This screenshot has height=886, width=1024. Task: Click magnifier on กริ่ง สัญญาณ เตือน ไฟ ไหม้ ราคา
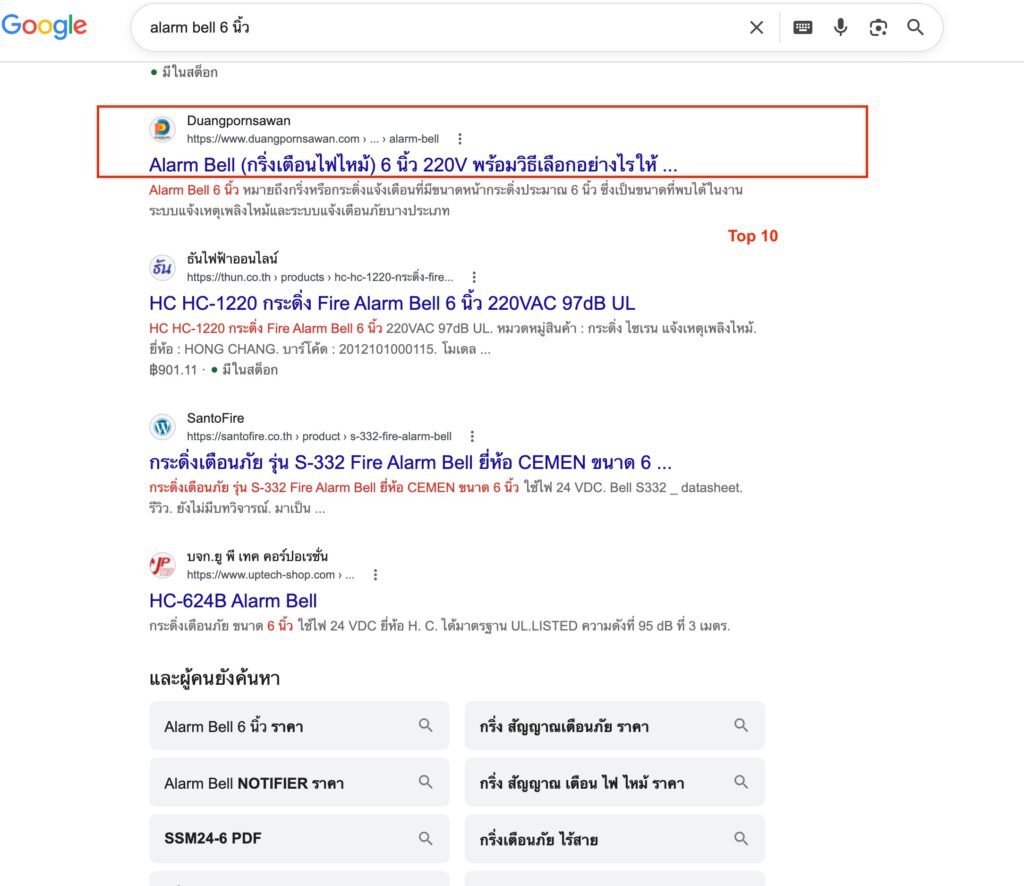point(741,782)
